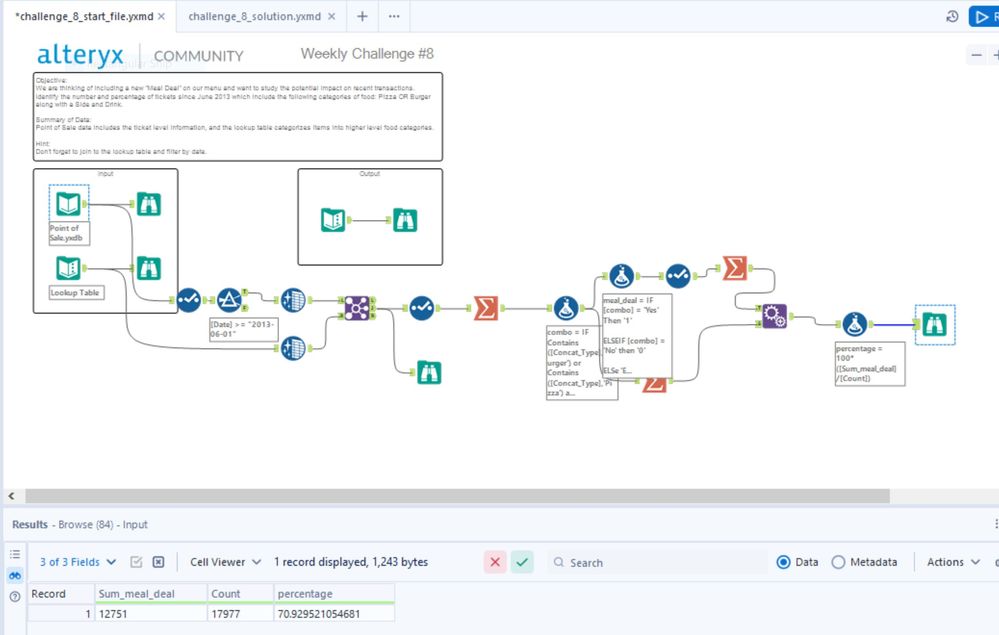Show results messages list icon

(15, 554)
